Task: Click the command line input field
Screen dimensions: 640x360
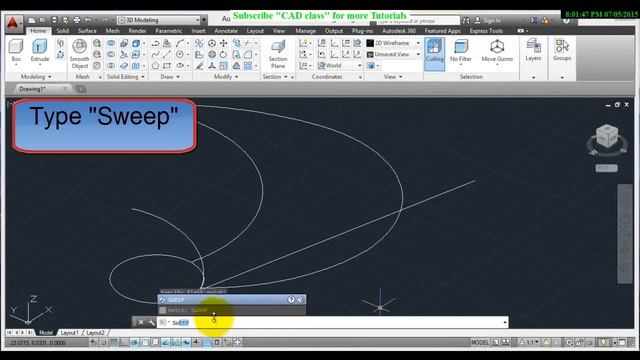Action: [x=333, y=322]
